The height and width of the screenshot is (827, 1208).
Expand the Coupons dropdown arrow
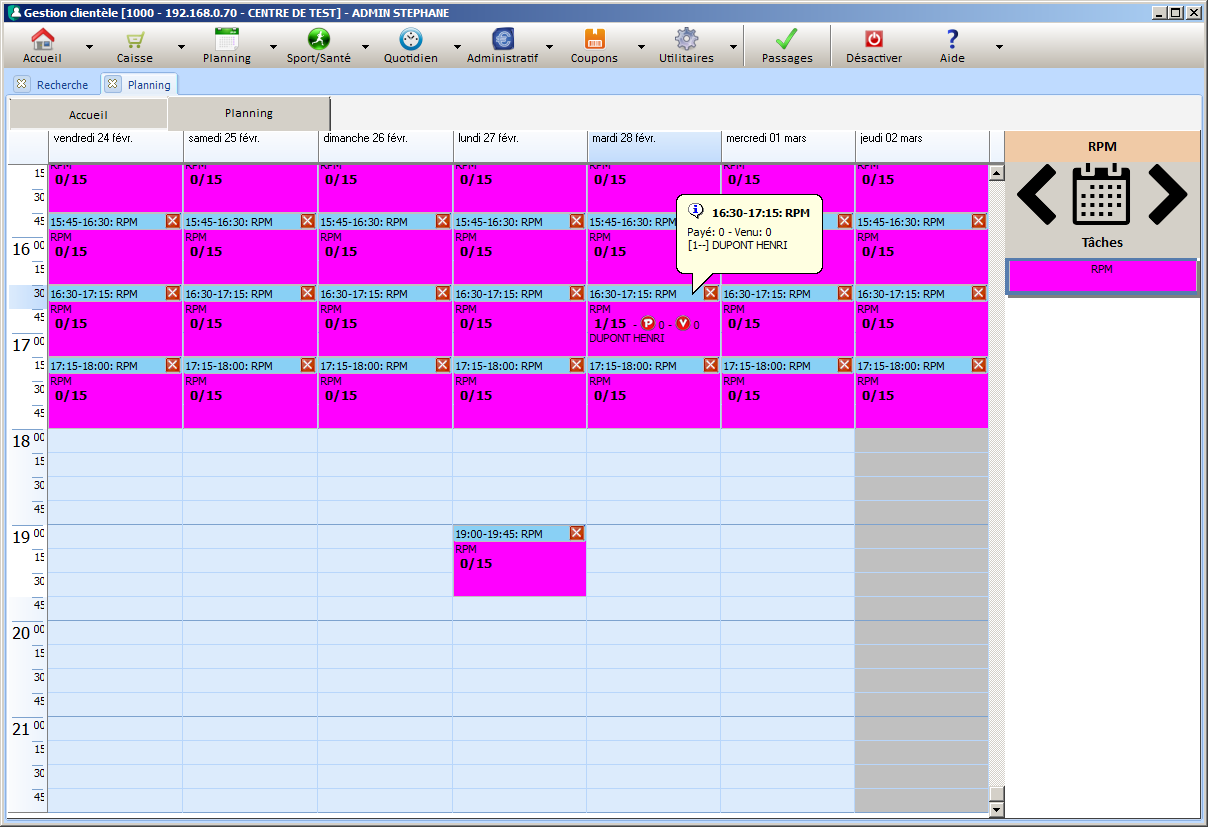point(641,46)
